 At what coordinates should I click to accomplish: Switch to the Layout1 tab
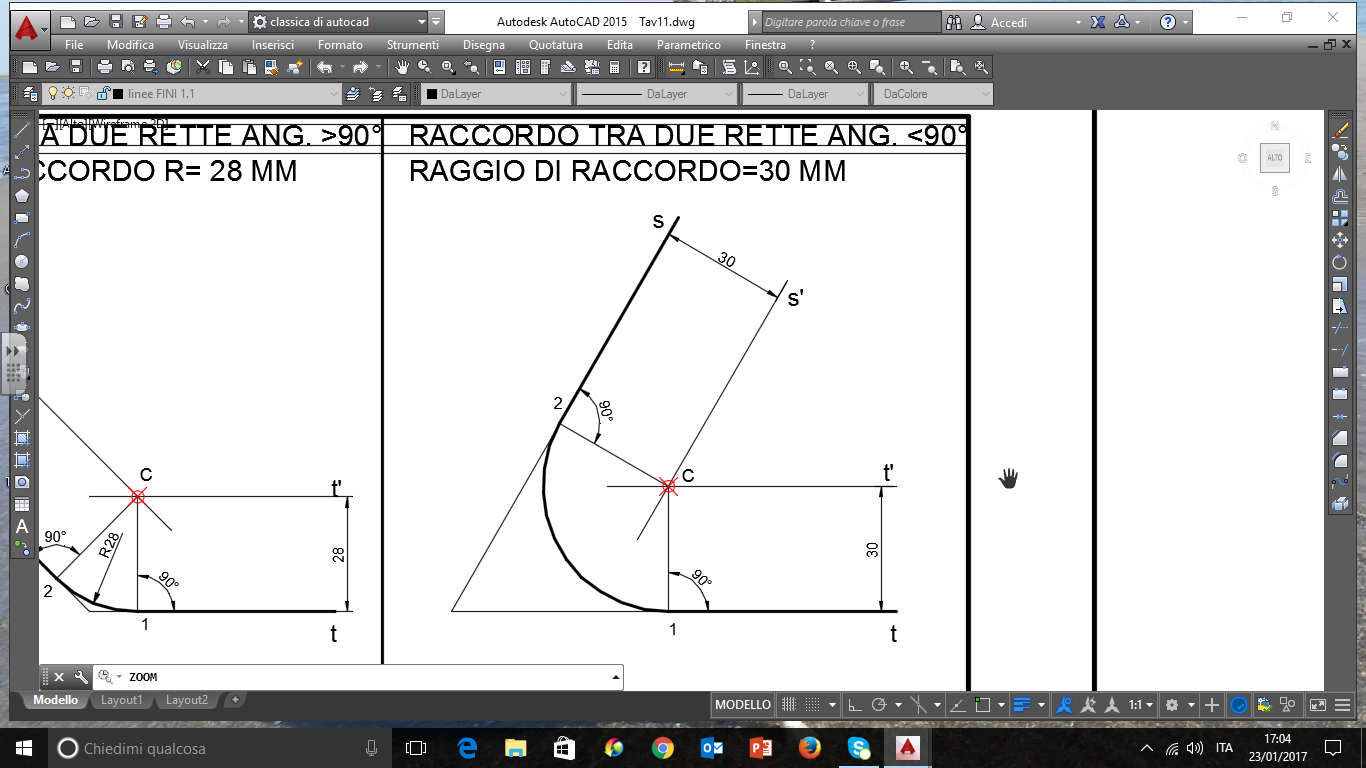click(121, 700)
